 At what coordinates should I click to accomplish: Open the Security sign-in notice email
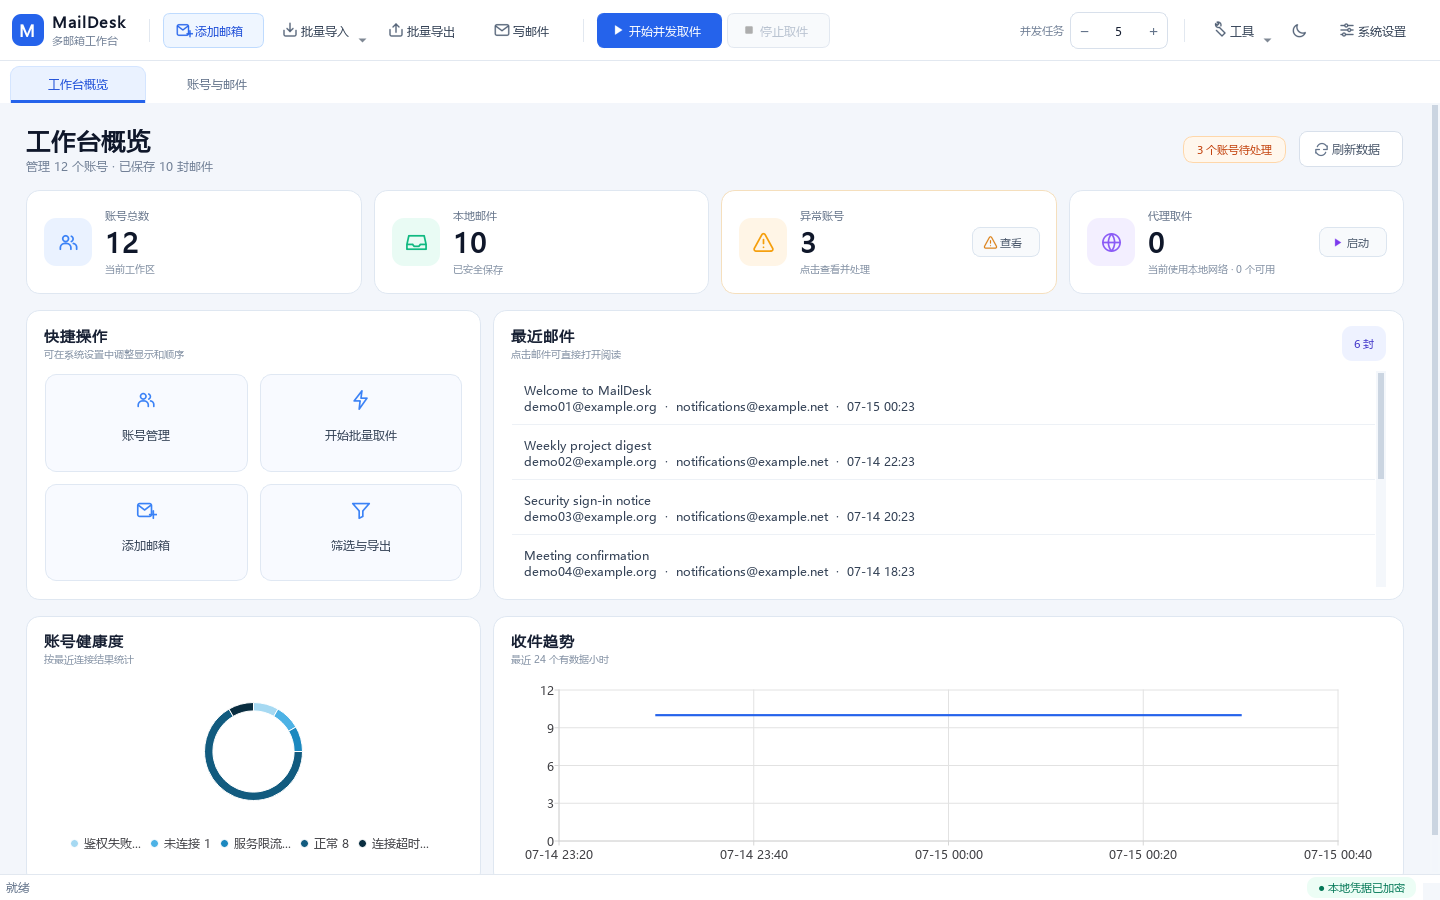point(943,508)
